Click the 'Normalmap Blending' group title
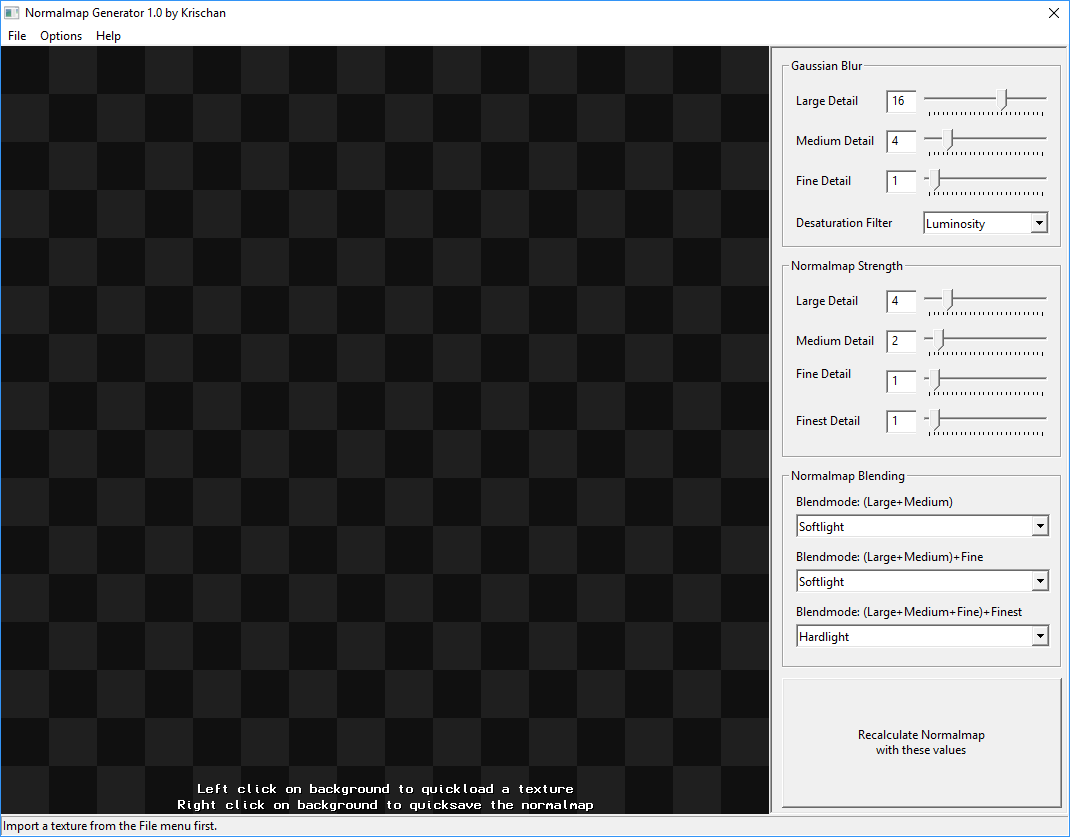1070x837 pixels. pos(848,476)
